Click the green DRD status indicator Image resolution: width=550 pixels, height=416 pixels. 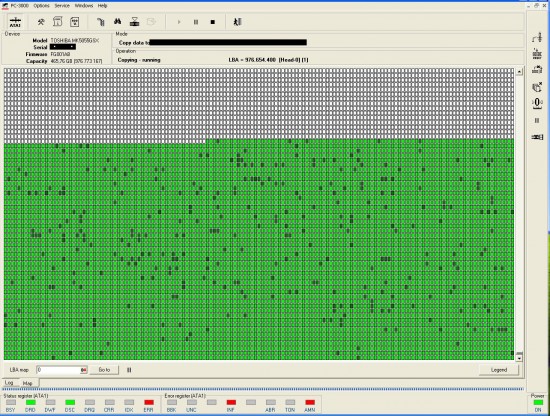point(31,402)
